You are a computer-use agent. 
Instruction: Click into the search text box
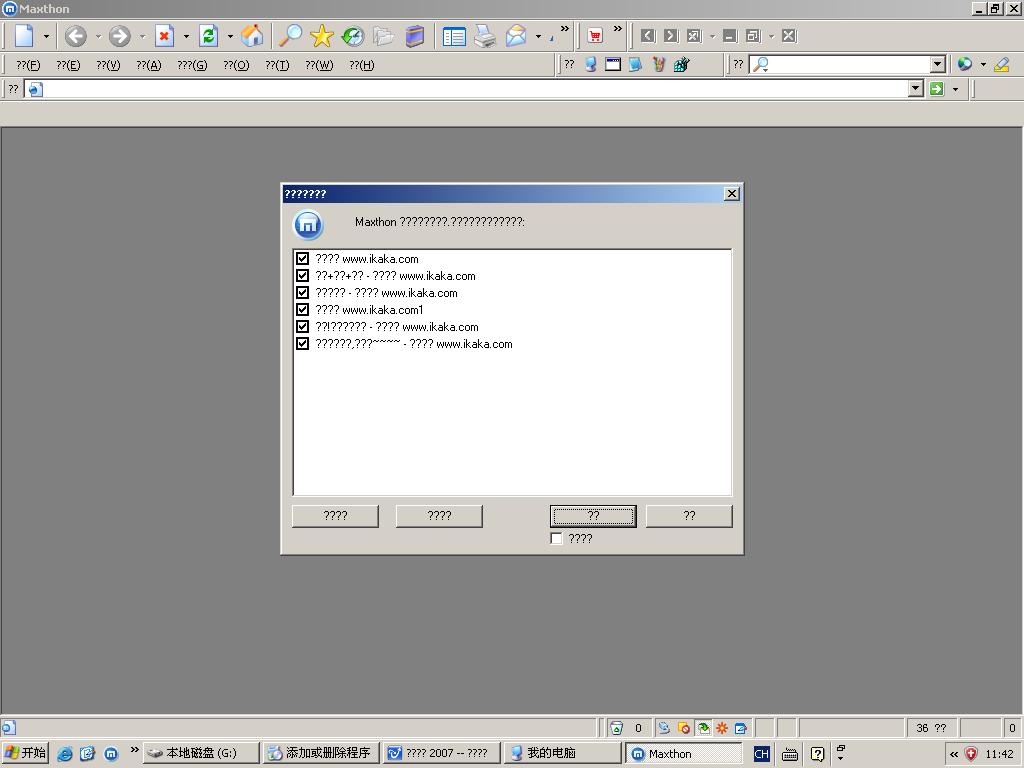pyautogui.click(x=847, y=64)
